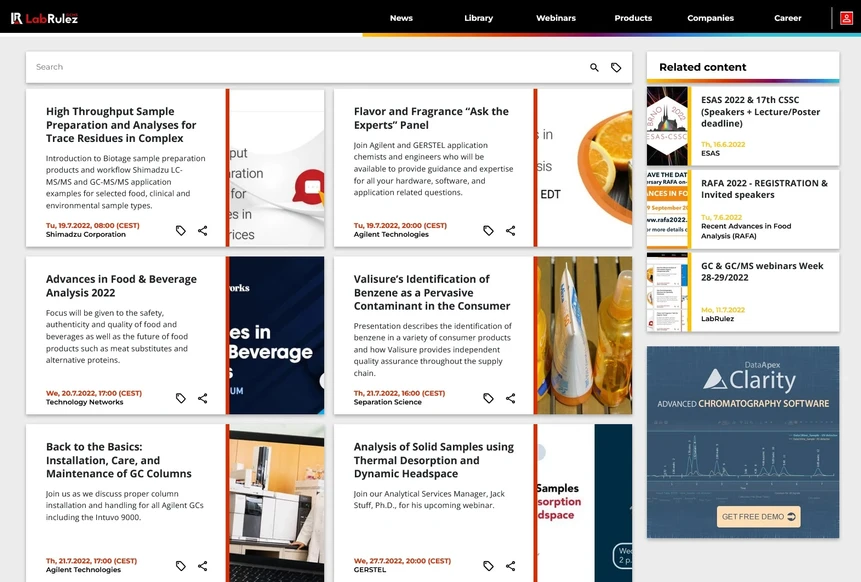This screenshot has height=582, width=861.
Task: Click Separation Science company name
Action: 388,402
